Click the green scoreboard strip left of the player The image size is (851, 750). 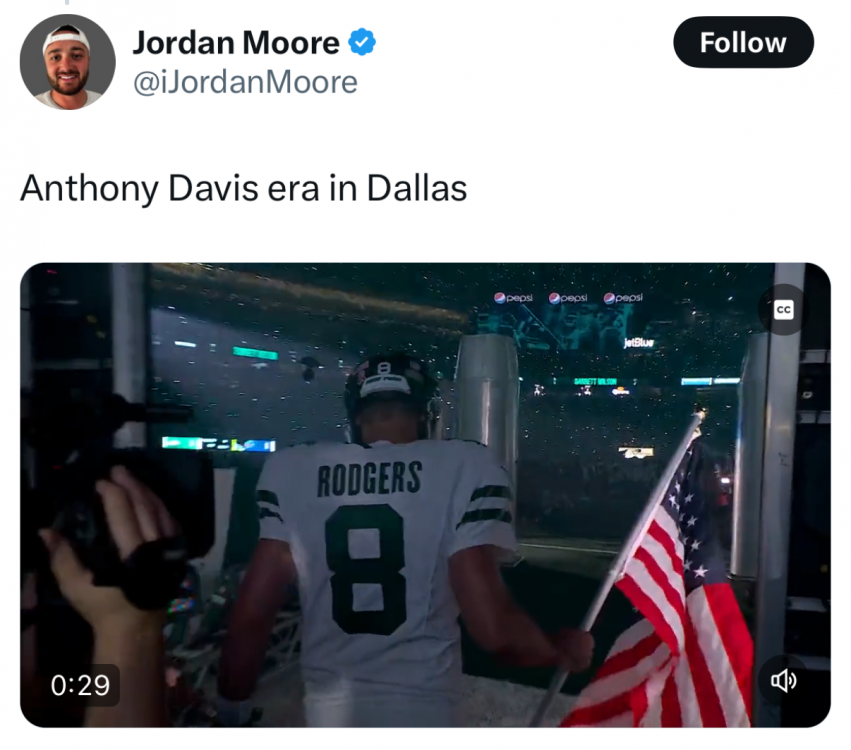[218, 444]
